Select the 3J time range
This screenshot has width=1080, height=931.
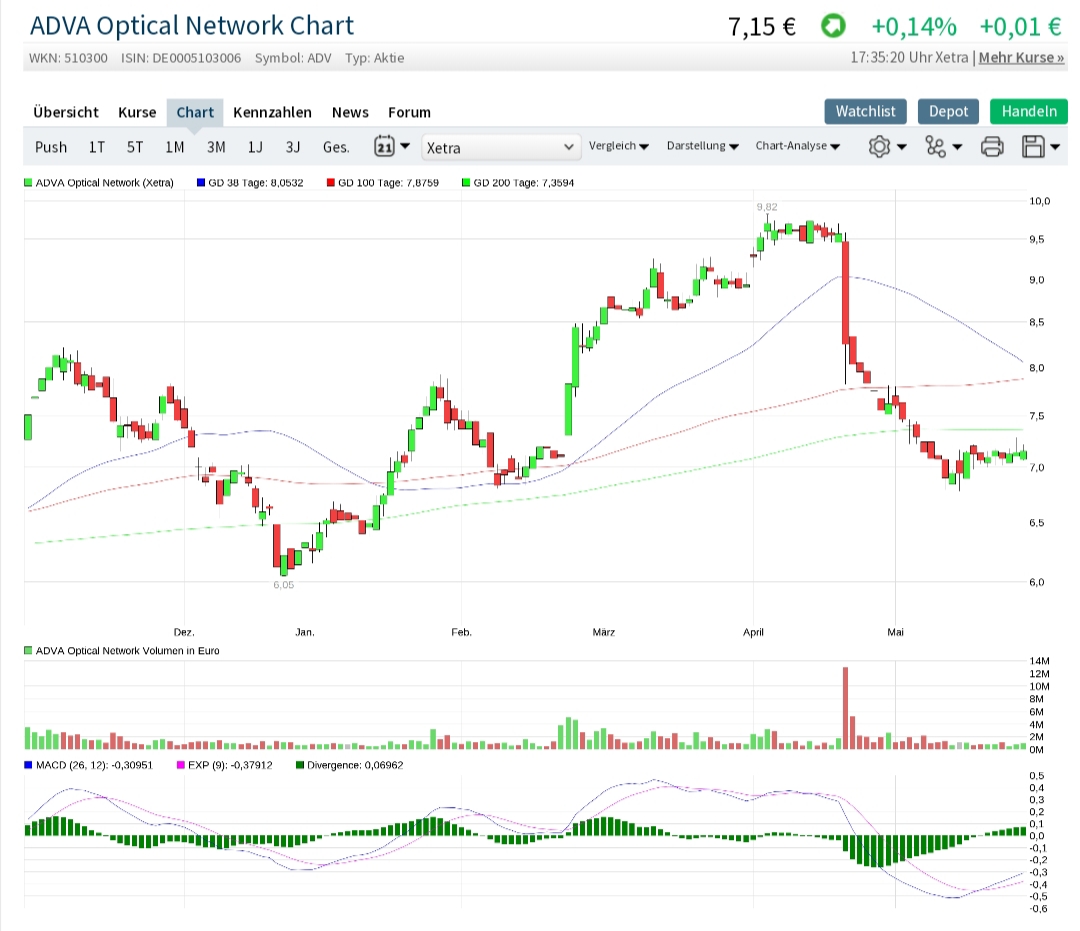(293, 147)
